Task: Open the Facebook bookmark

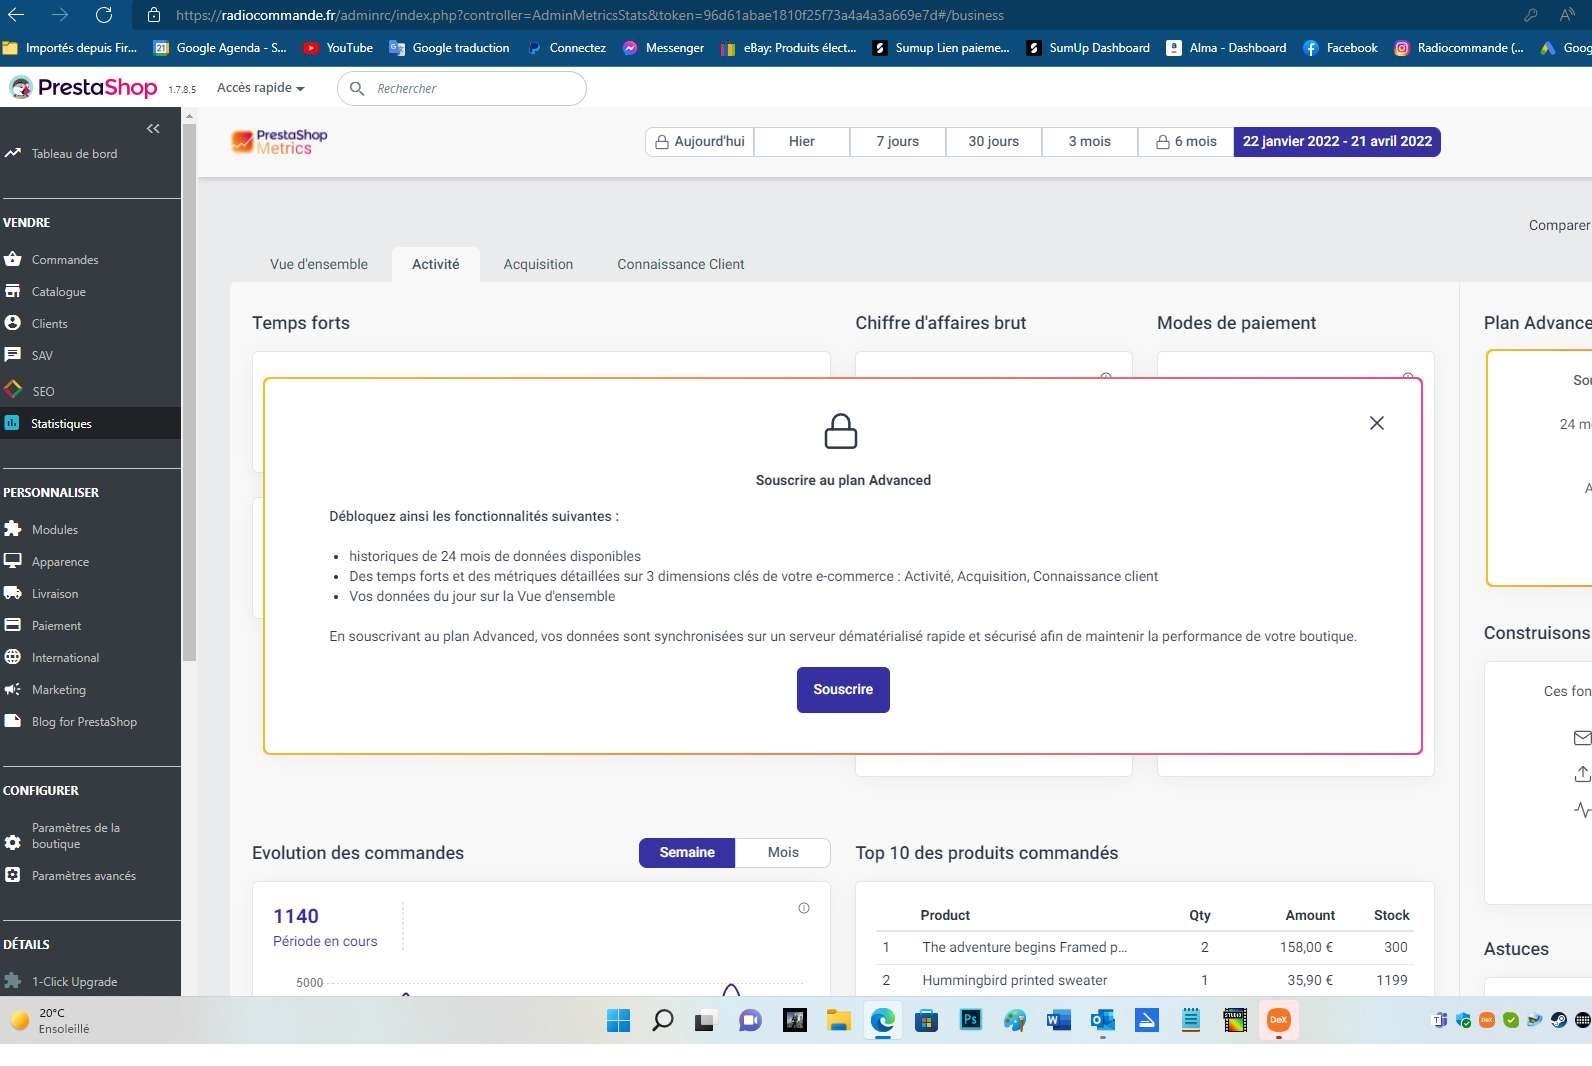Action: [1340, 48]
